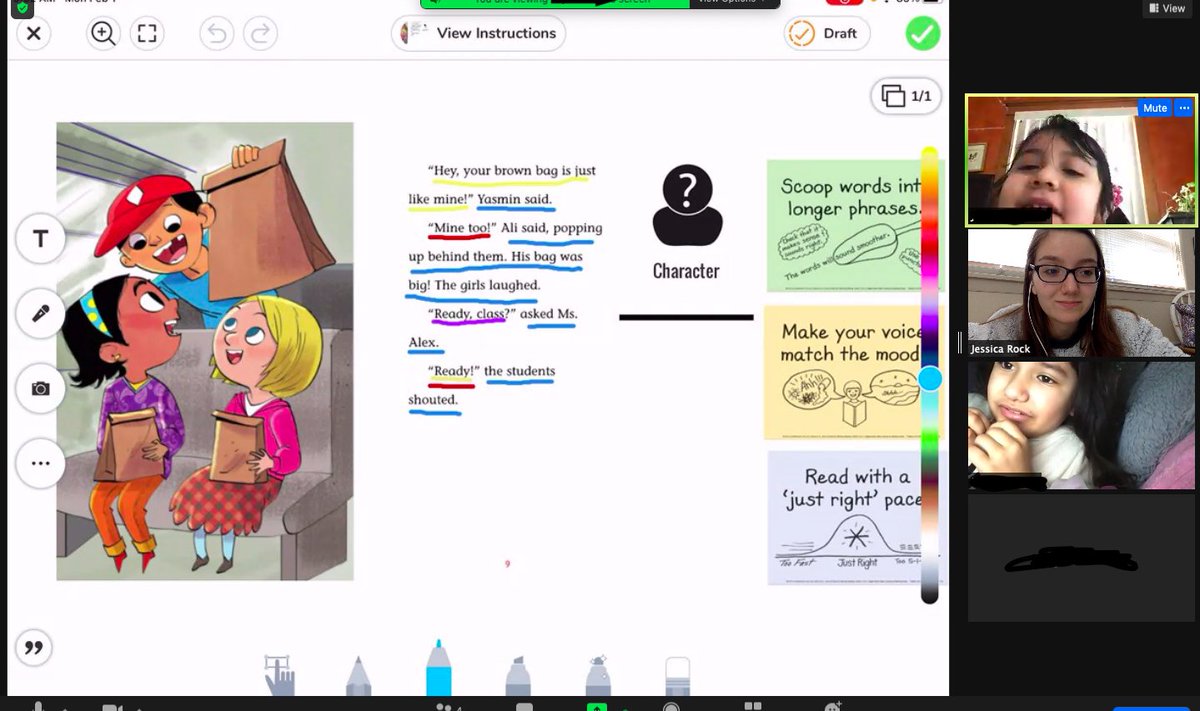Close the activity with the X button
The image size is (1200, 711).
click(x=34, y=33)
